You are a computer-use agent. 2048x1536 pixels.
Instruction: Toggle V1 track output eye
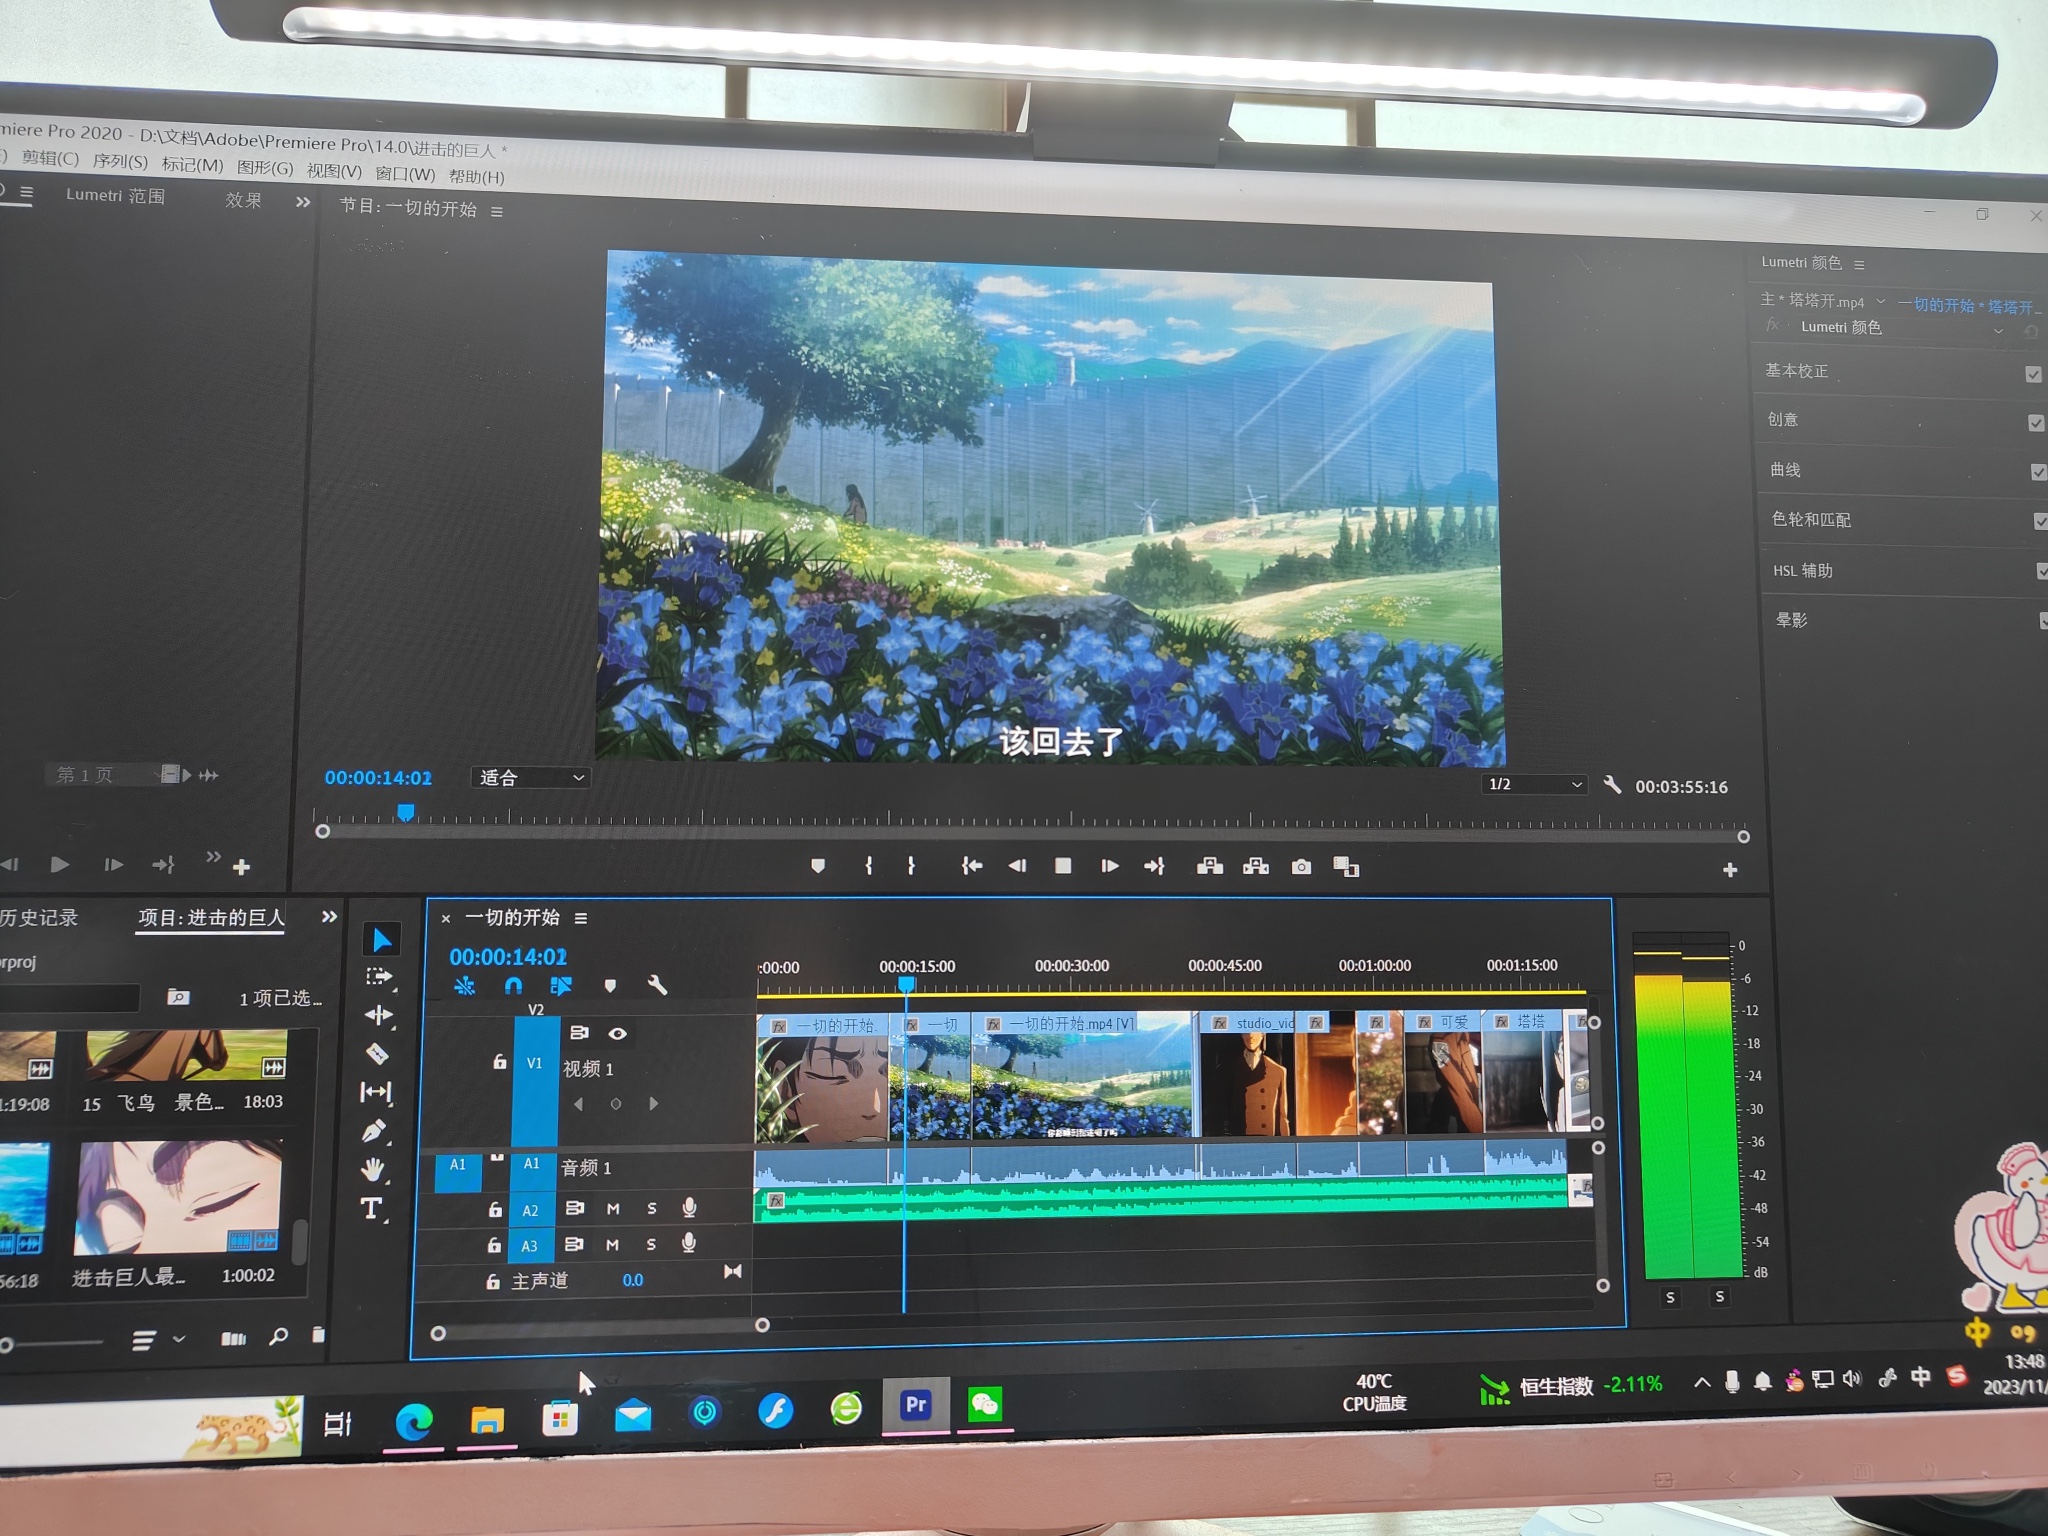pyautogui.click(x=618, y=1034)
